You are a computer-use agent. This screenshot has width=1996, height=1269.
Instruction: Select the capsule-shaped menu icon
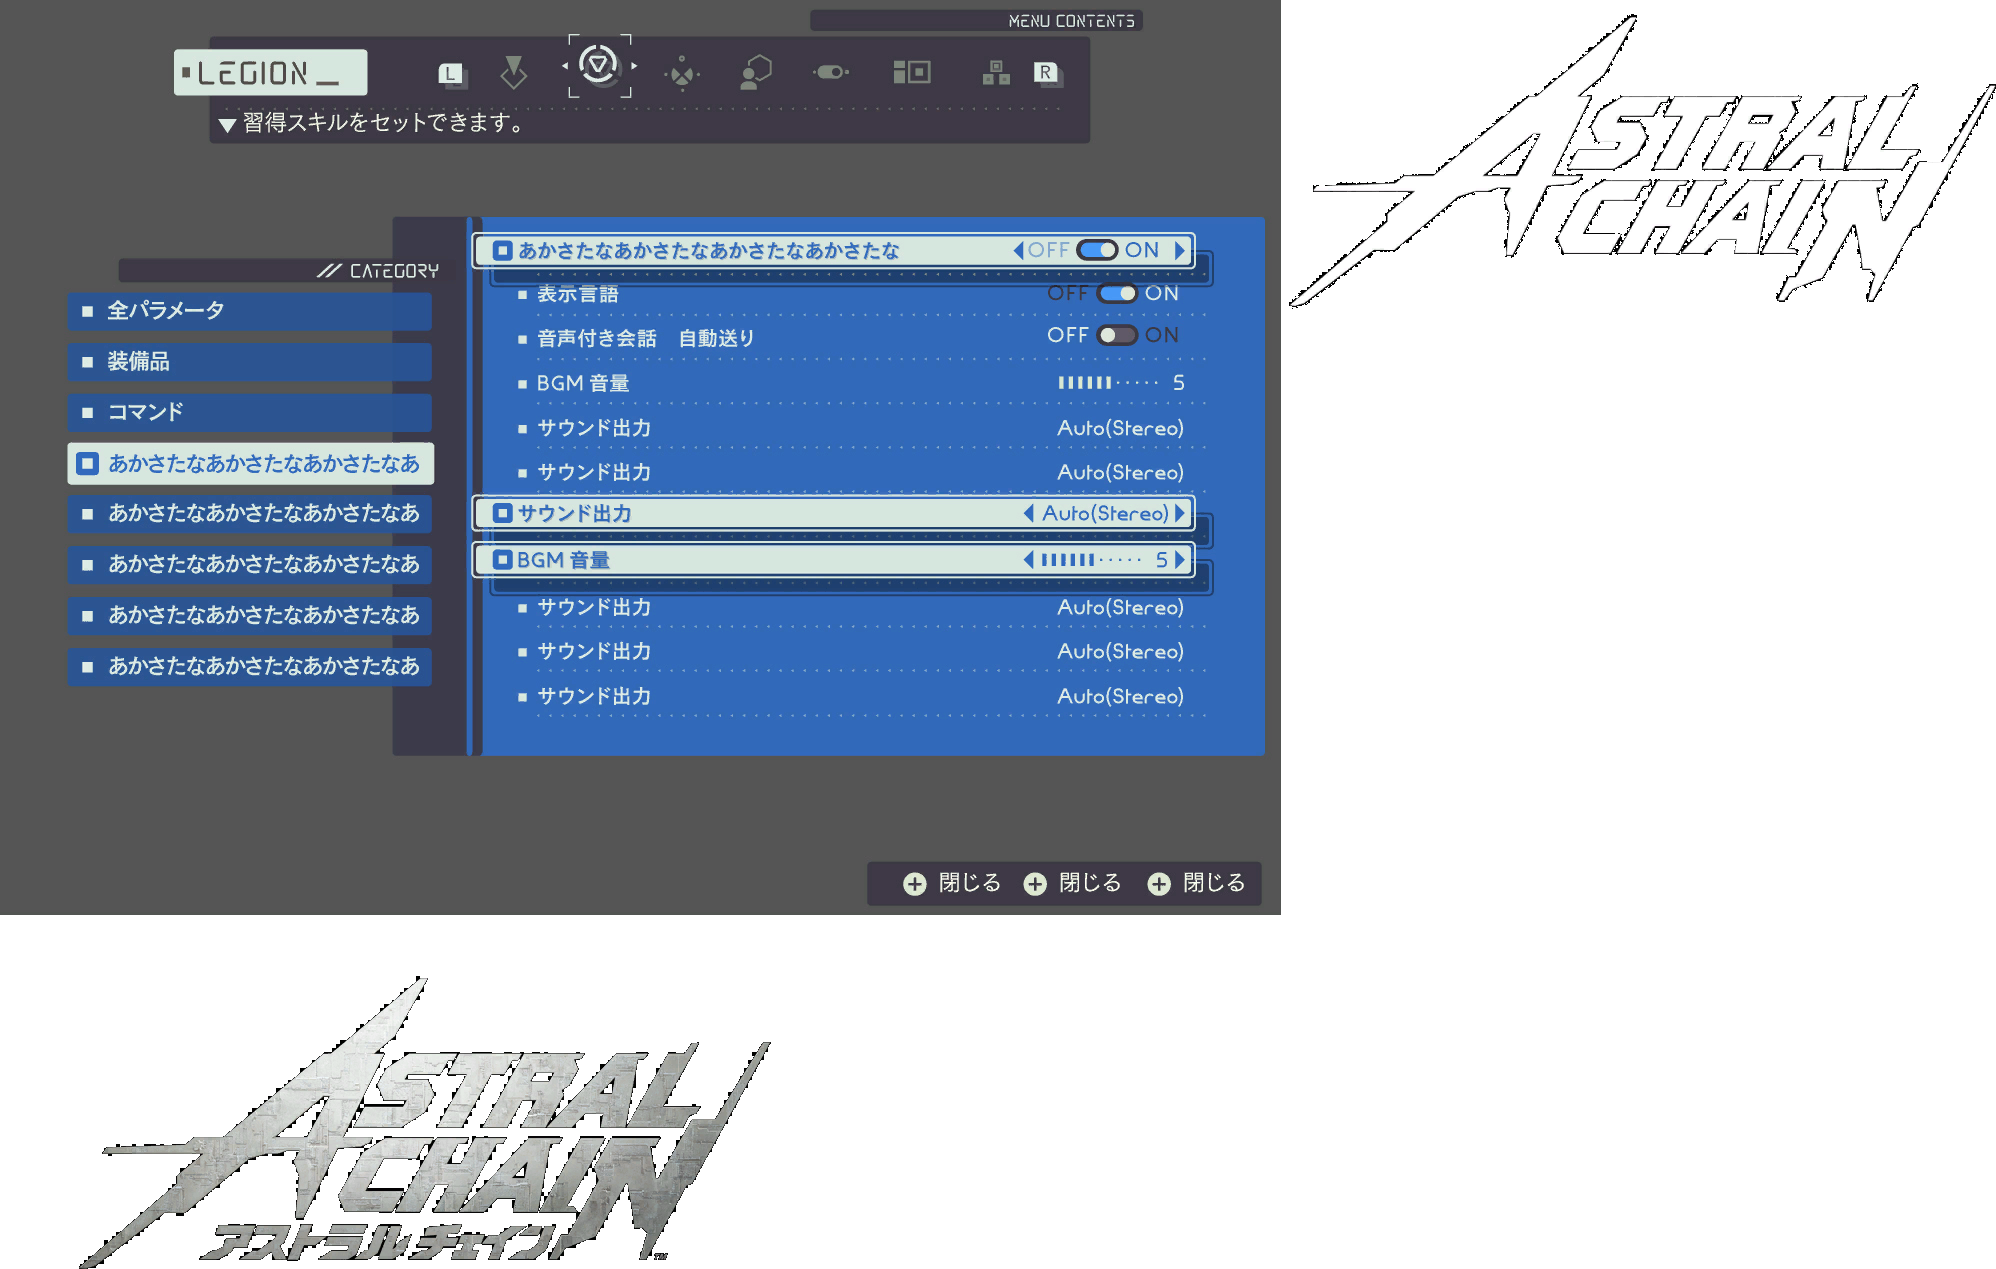click(x=831, y=72)
